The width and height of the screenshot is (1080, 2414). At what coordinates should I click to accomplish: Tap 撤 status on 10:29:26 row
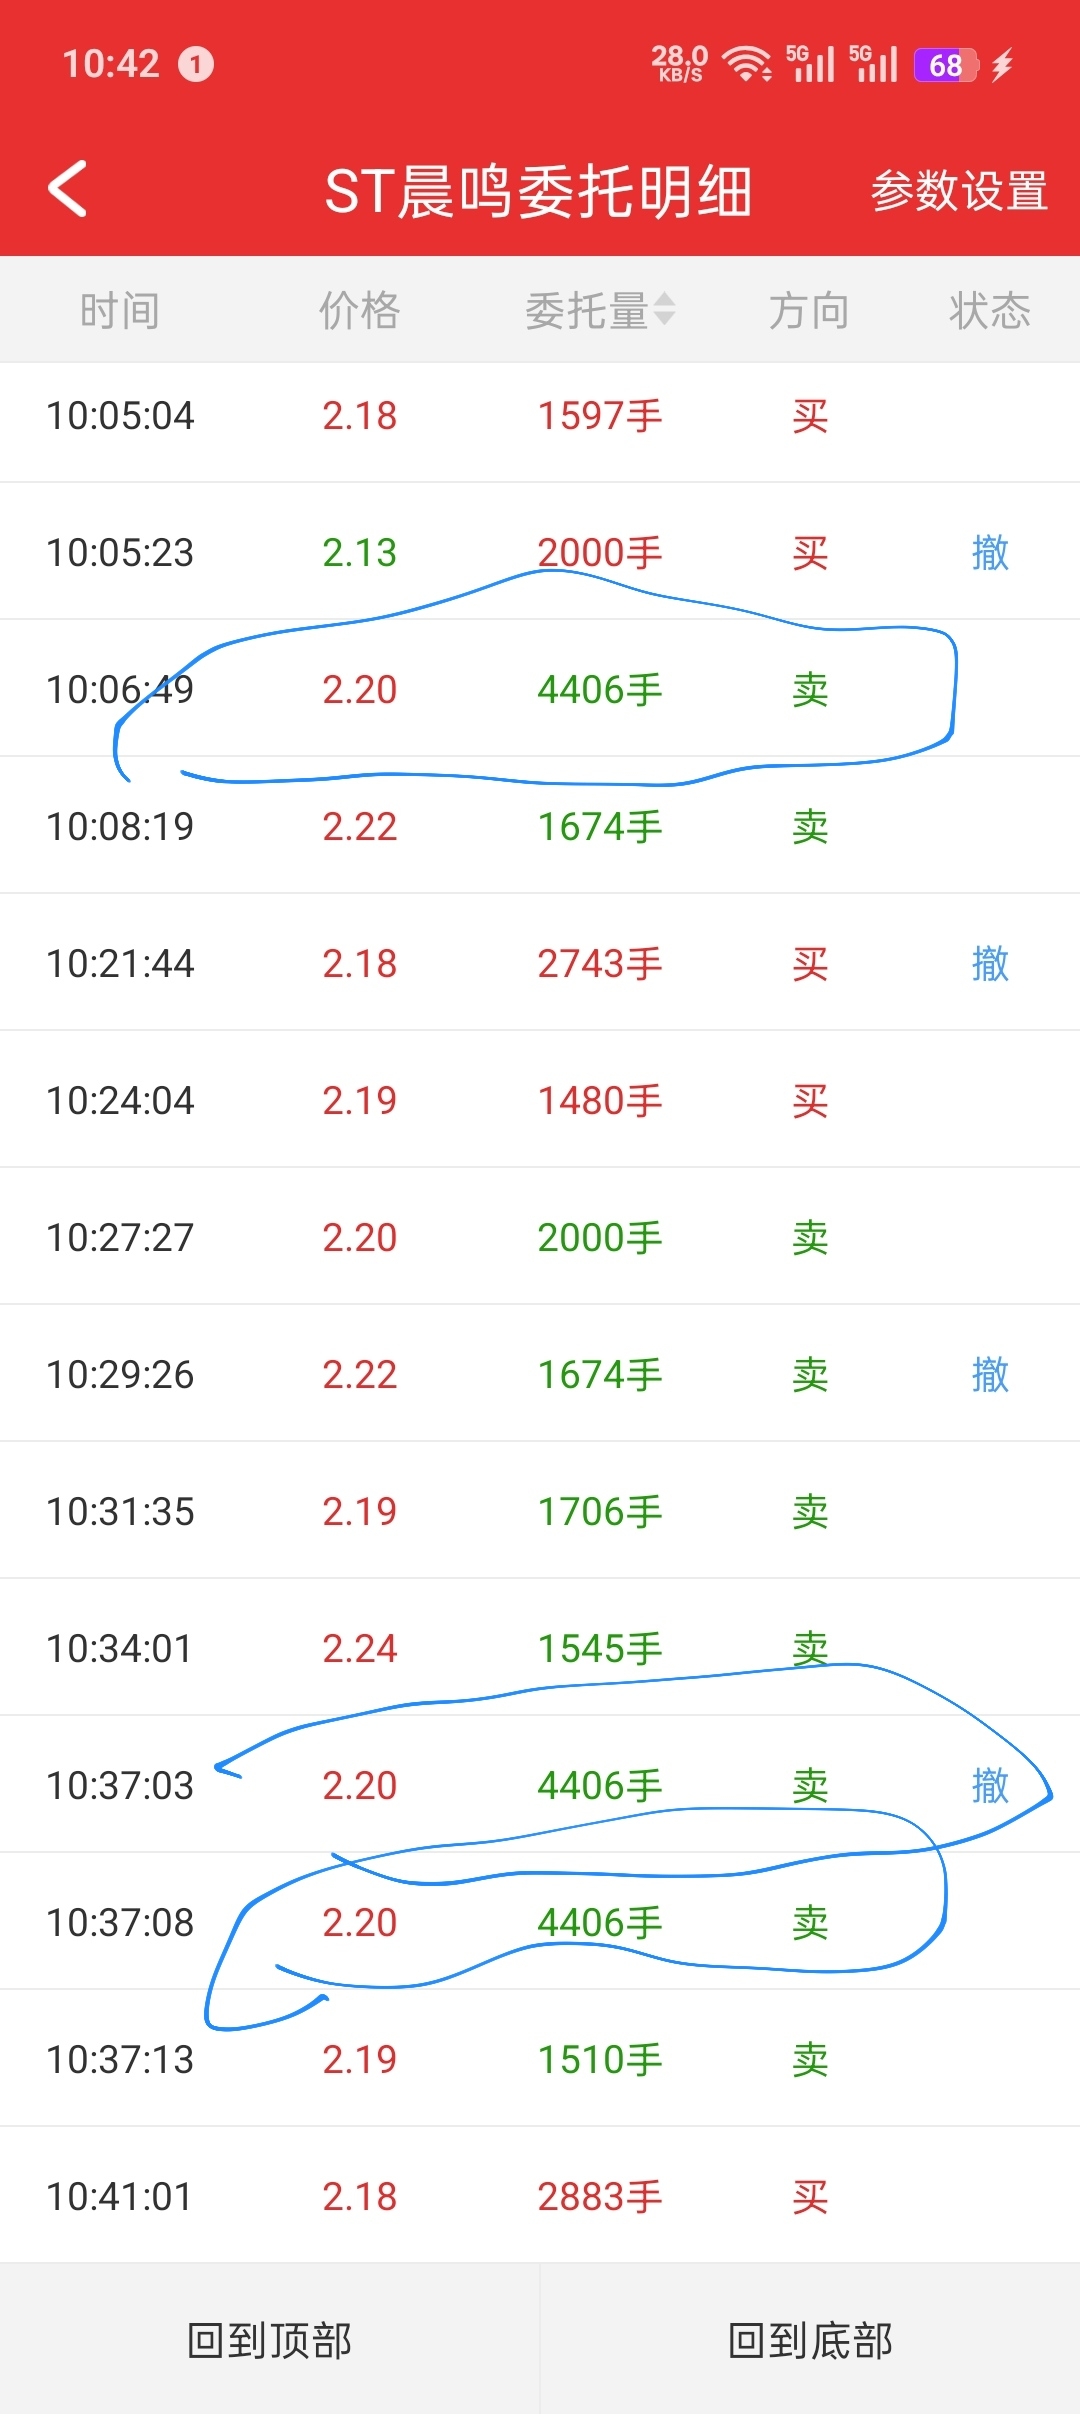(990, 1374)
